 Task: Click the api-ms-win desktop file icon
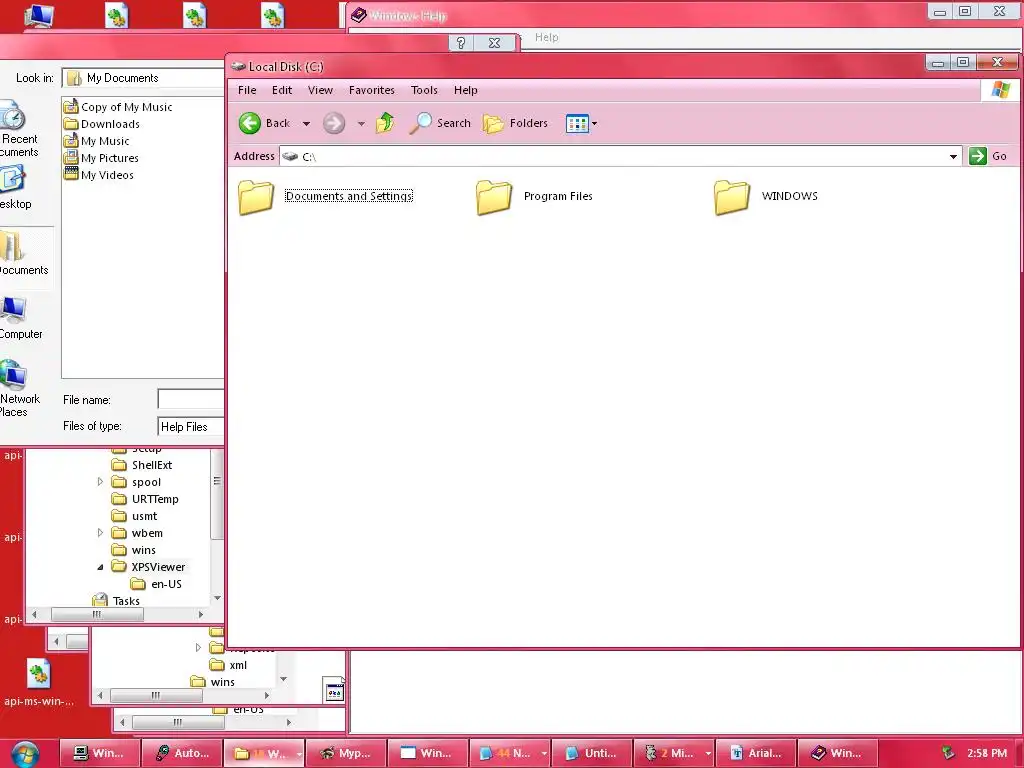39,673
